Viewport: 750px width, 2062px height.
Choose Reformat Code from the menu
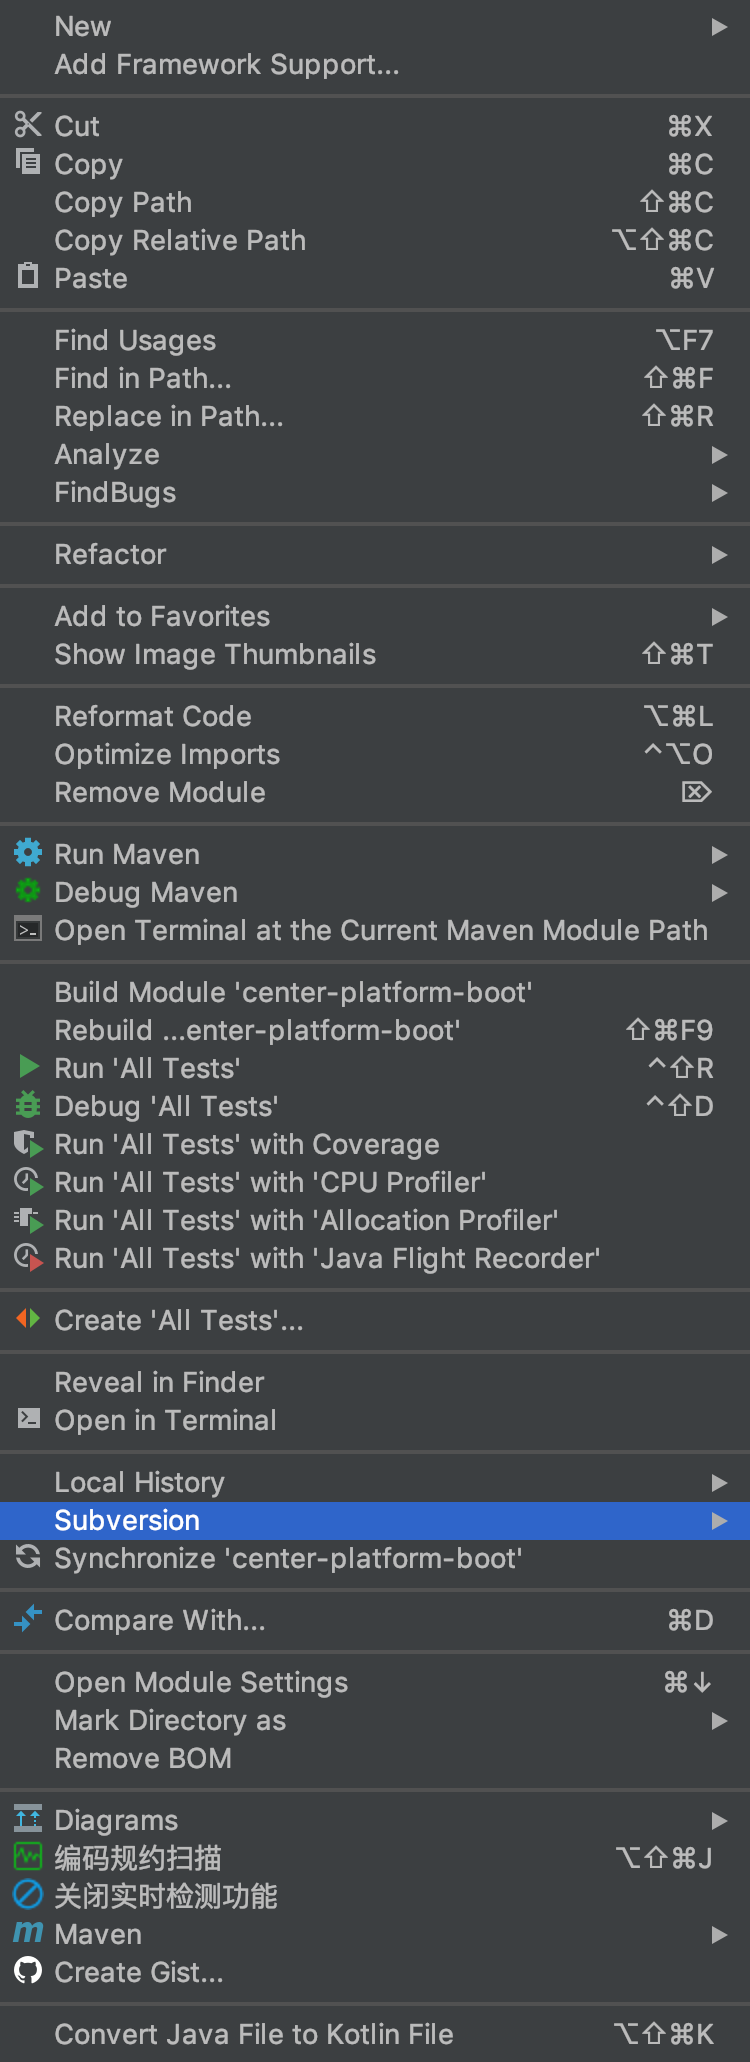point(153,717)
